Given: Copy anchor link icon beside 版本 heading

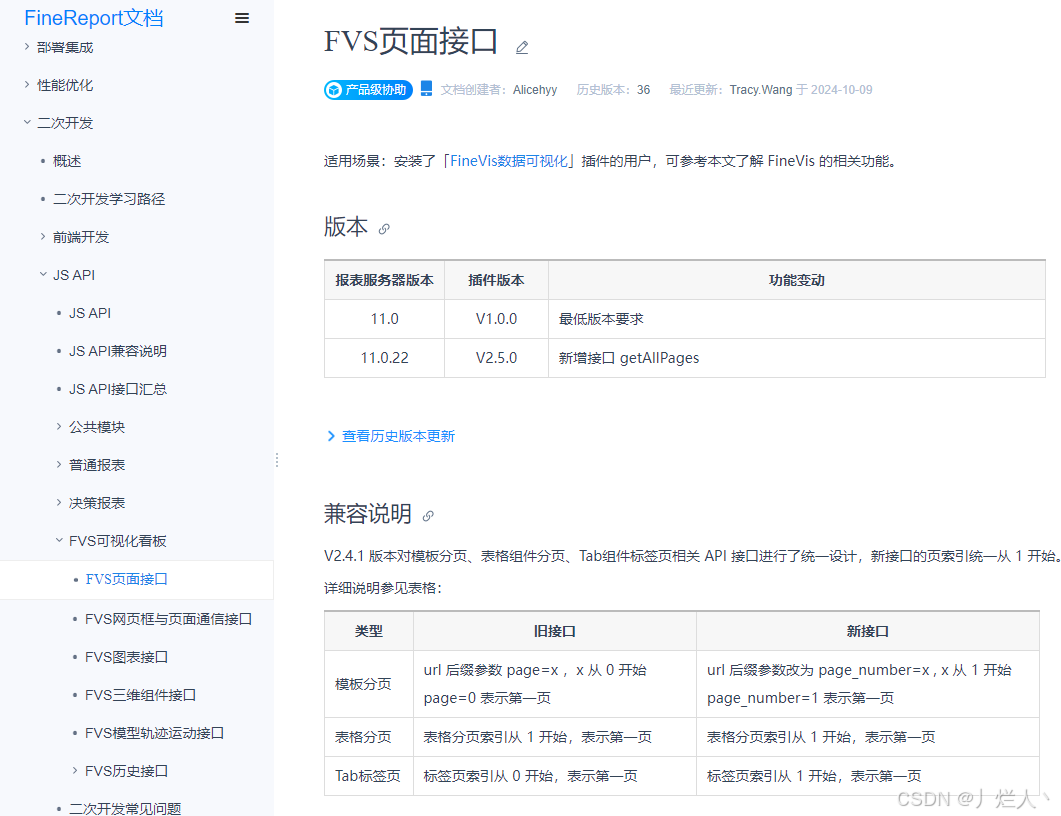Looking at the screenshot, I should (384, 229).
